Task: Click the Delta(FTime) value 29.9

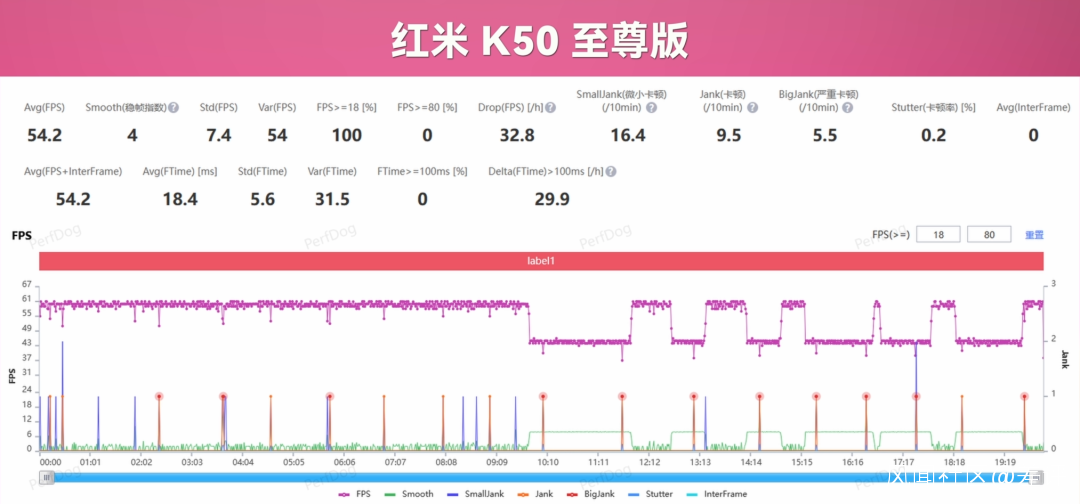Action: [552, 200]
